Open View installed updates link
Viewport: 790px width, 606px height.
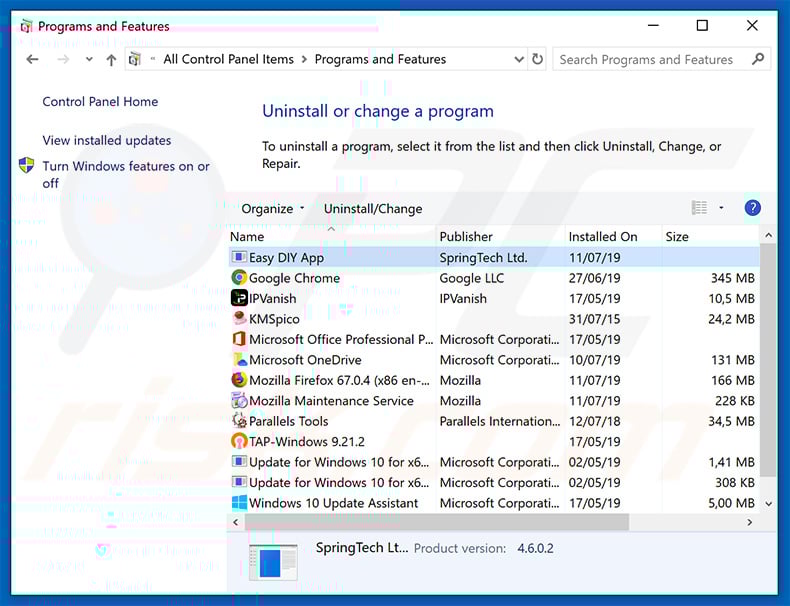[107, 141]
